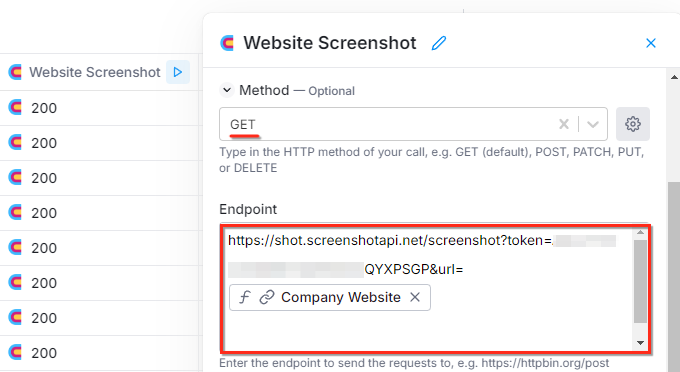The width and height of the screenshot is (680, 372).
Task: Click link icon in Company Website chip
Action: (x=267, y=297)
